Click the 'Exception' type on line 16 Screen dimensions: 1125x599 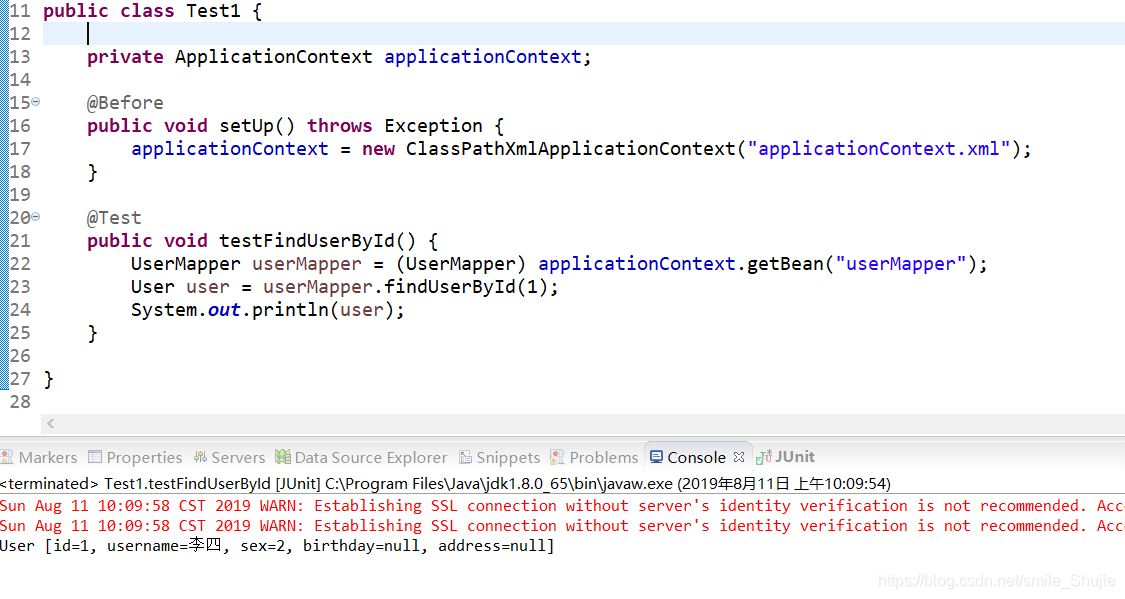(433, 126)
